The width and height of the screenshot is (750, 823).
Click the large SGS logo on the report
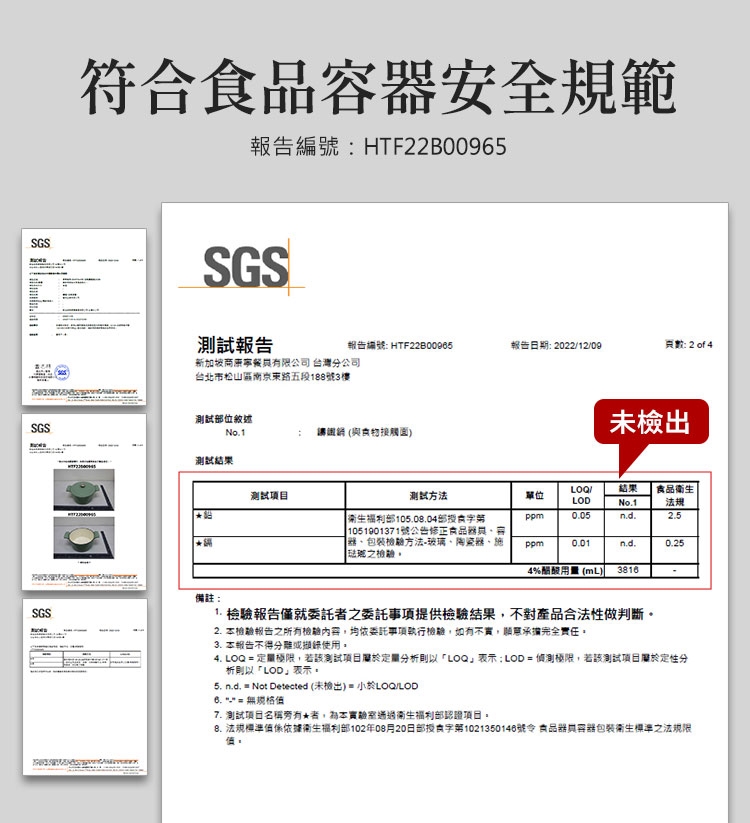tap(244, 267)
